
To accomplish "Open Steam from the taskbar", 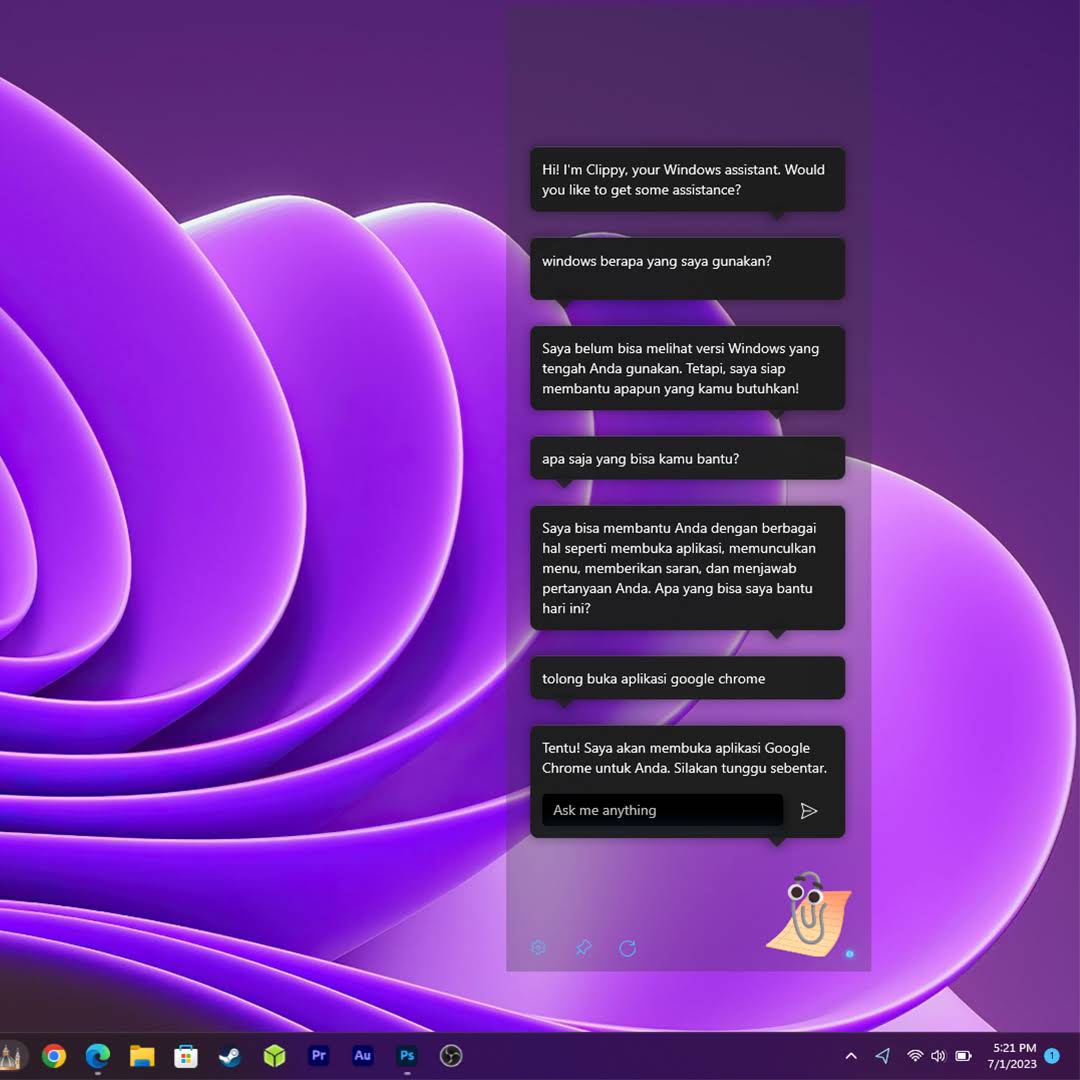I will click(230, 1056).
